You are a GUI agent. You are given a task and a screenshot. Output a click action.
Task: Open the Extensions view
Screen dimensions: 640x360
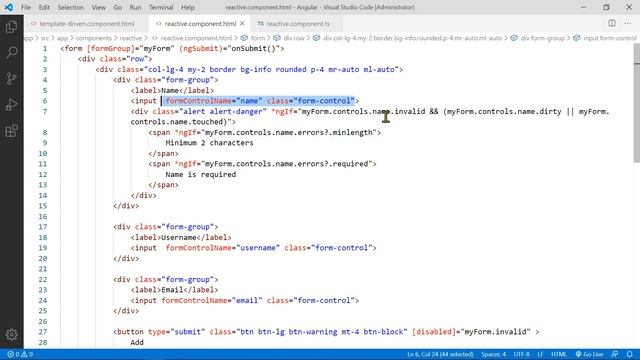tap(11, 131)
